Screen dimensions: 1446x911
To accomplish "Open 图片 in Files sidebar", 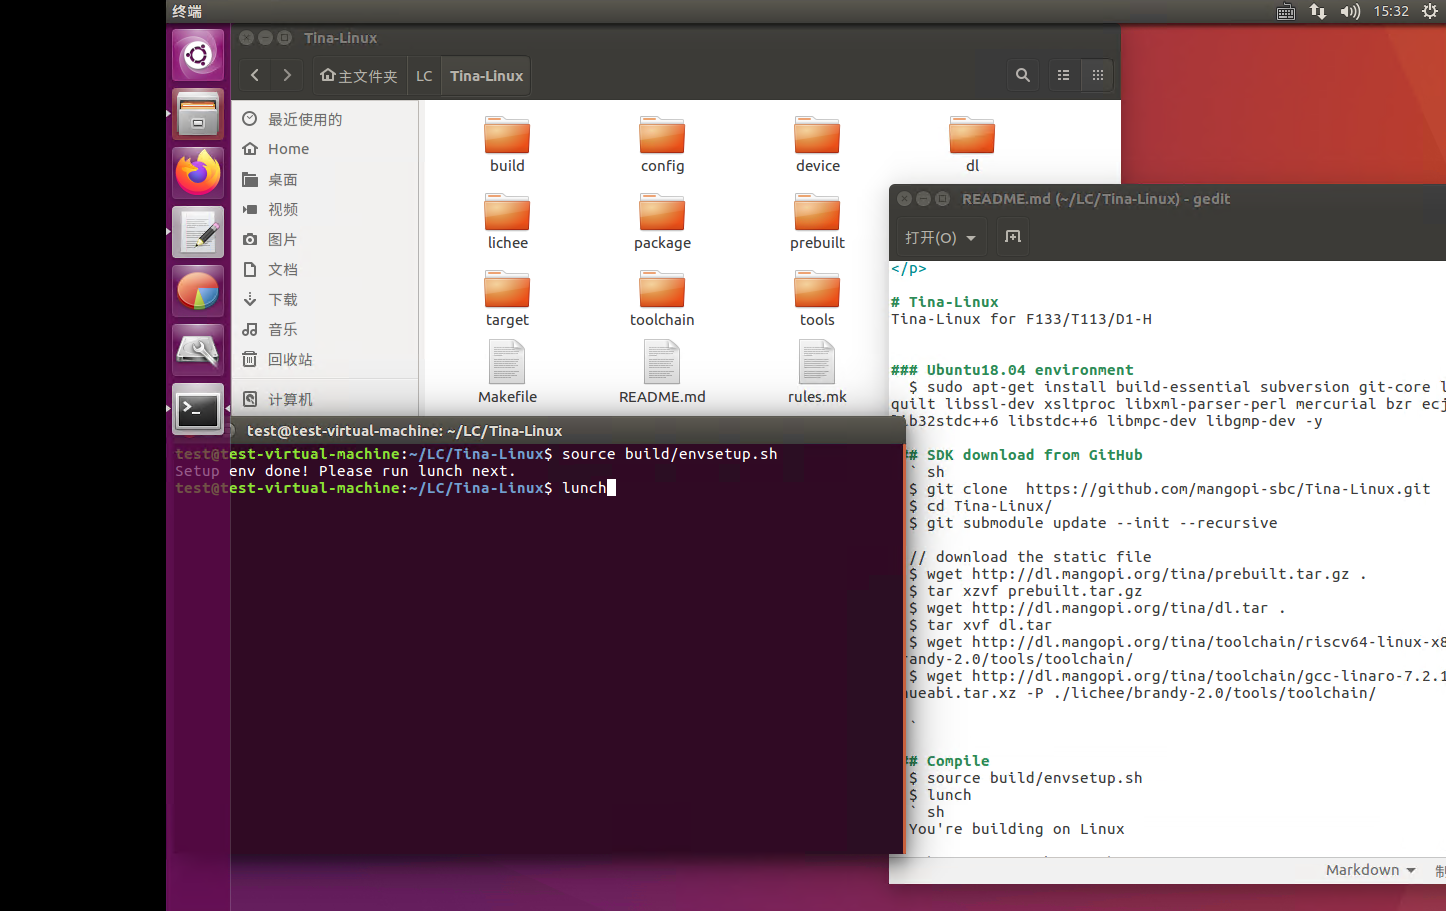I will pos(325,239).
